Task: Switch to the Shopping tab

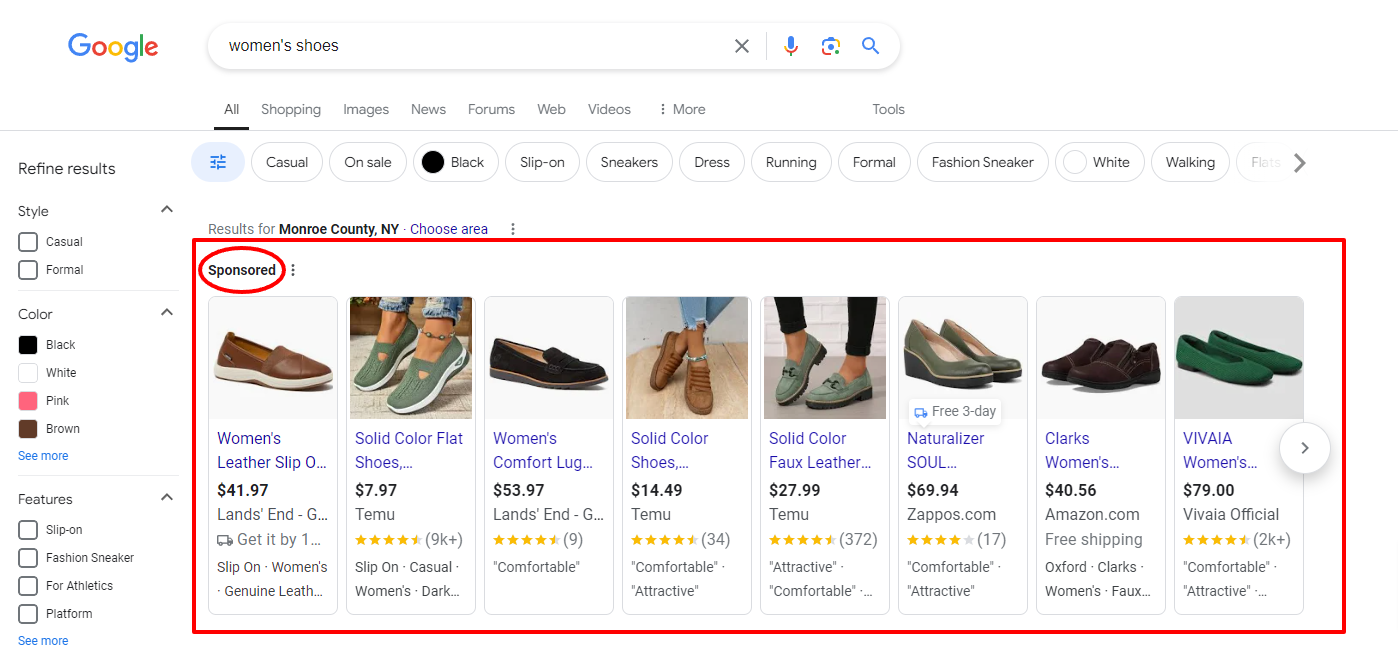Action: tap(291, 109)
